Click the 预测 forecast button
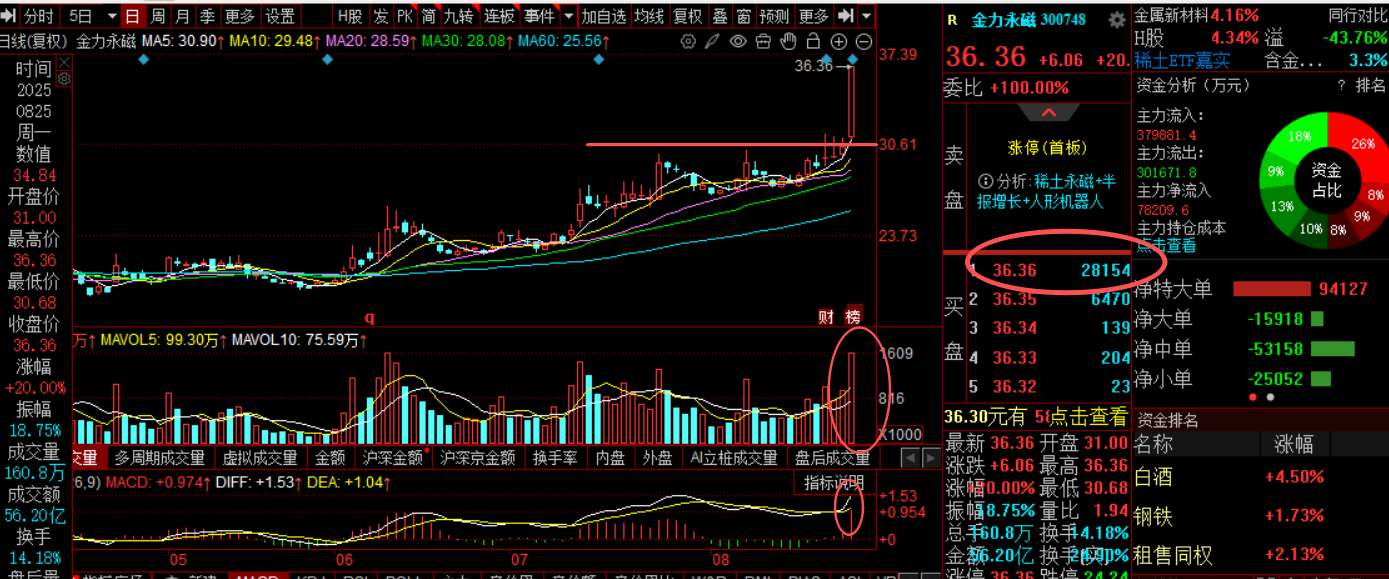This screenshot has height=579, width=1389. 774,16
